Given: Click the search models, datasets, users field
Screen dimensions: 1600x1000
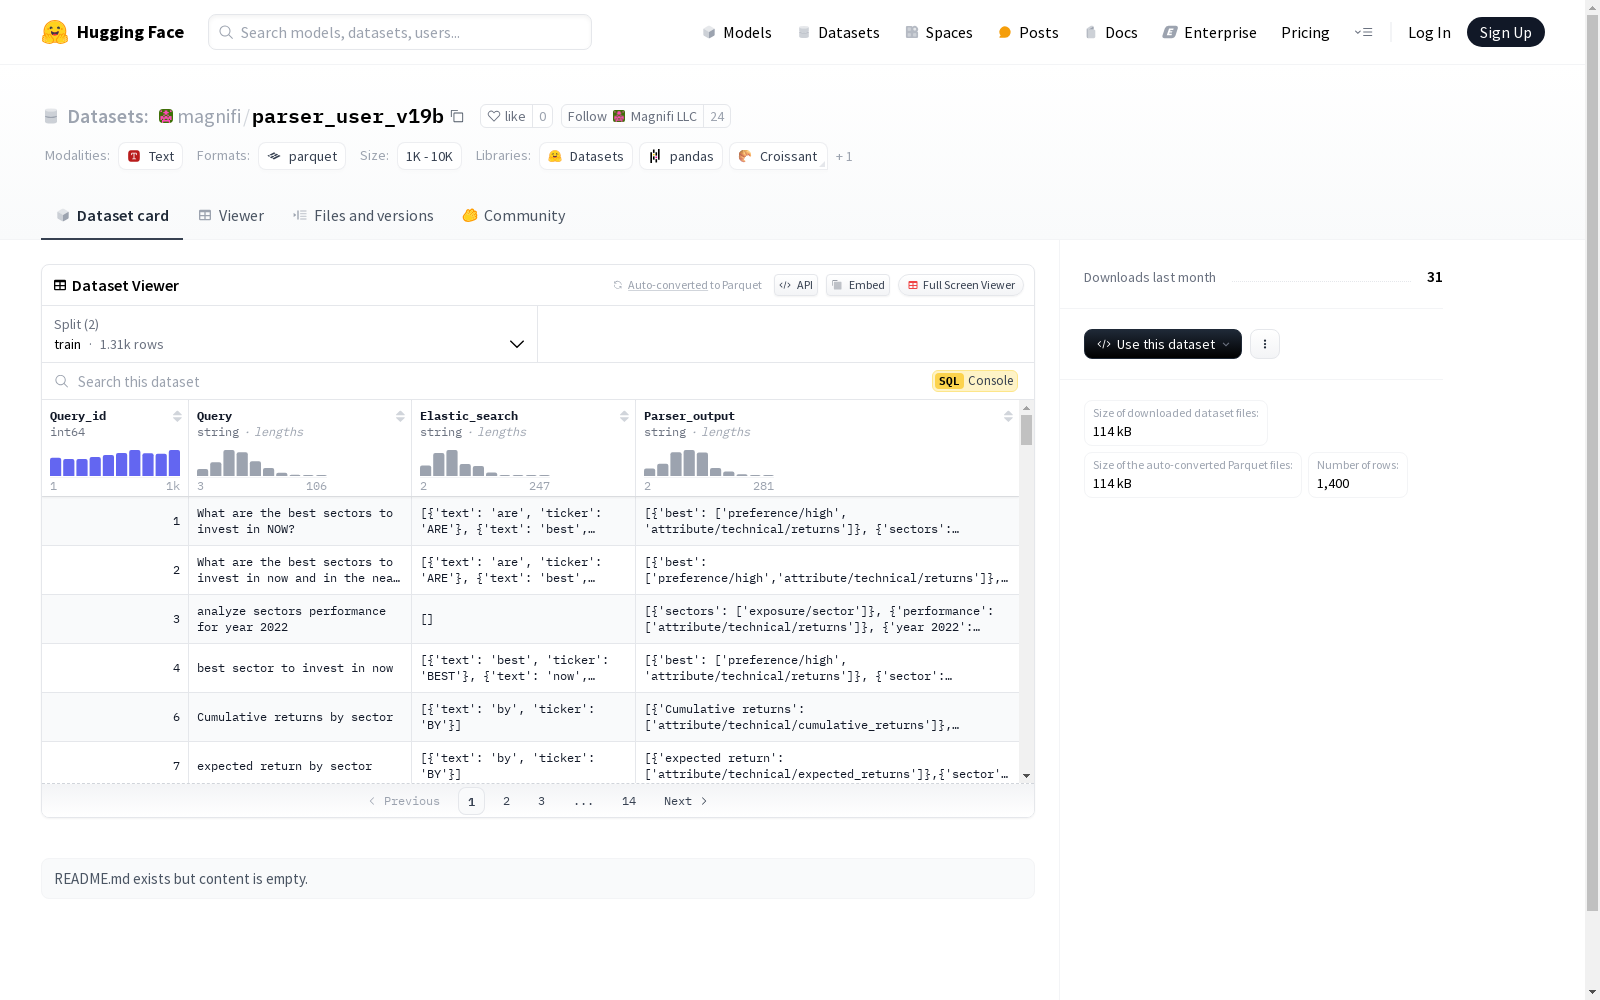Looking at the screenshot, I should (400, 32).
